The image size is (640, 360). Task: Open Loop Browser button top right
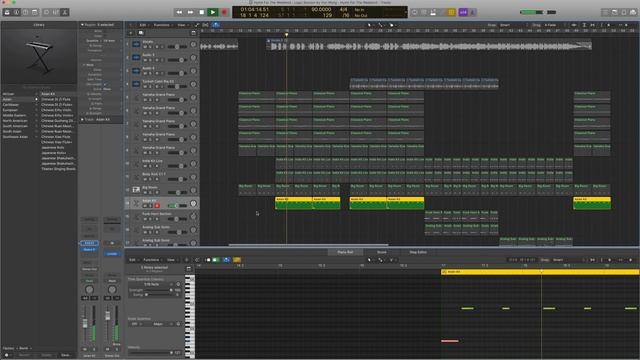[624, 12]
